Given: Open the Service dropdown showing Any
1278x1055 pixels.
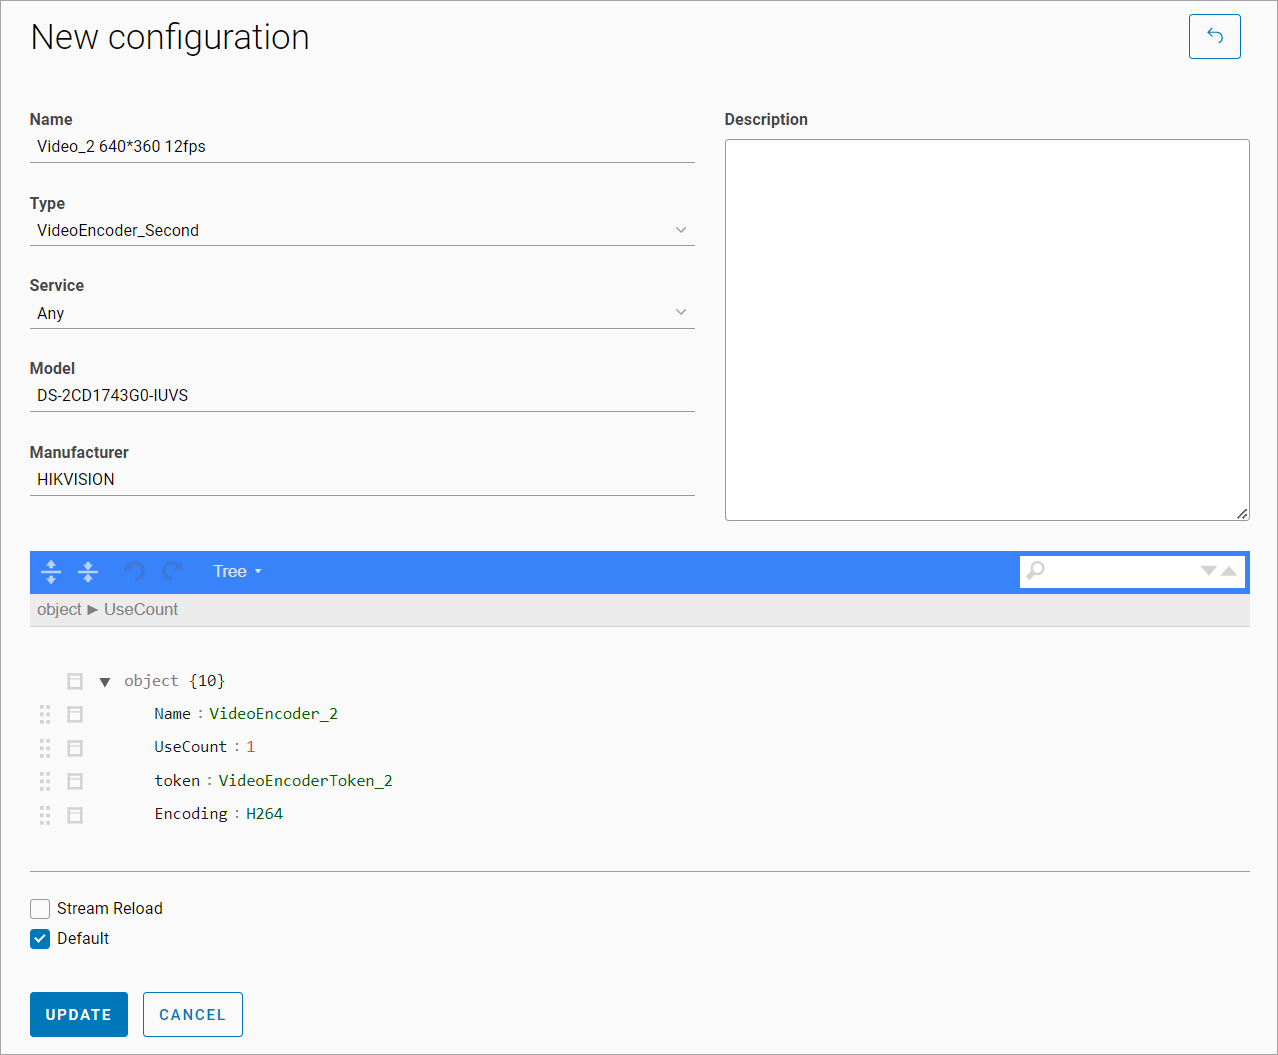Looking at the screenshot, I should [x=361, y=313].
